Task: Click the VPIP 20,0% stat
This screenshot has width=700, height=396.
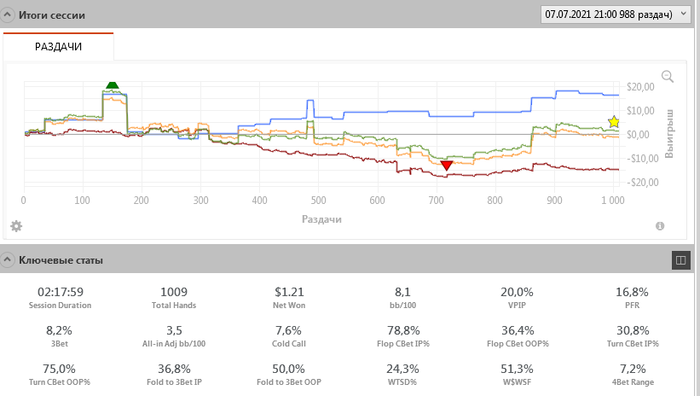Action: (x=517, y=298)
